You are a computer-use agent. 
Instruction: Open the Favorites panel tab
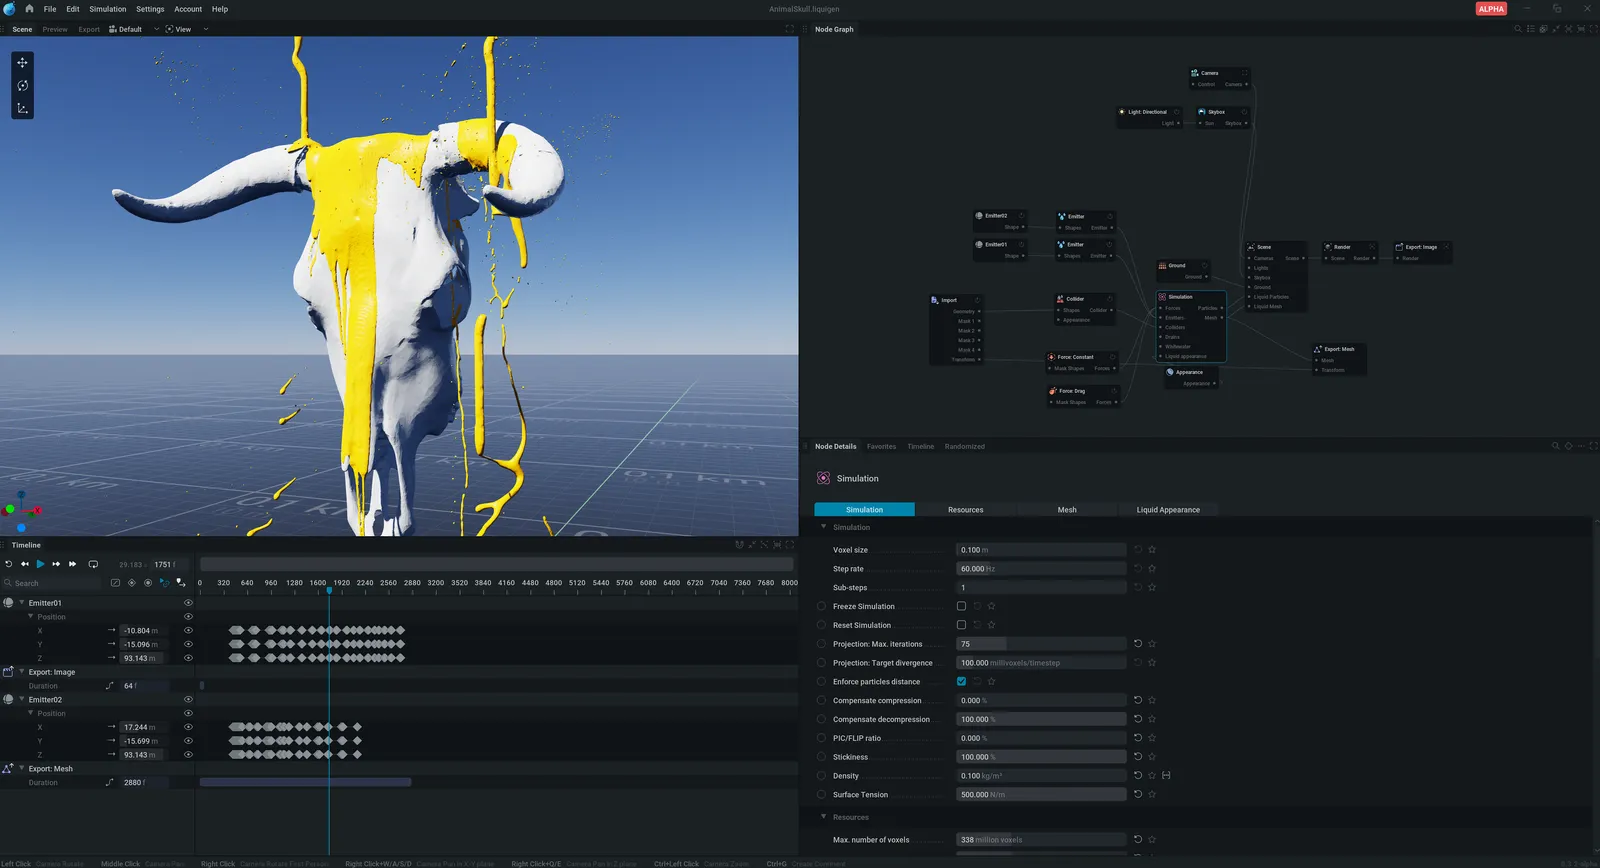coord(881,447)
